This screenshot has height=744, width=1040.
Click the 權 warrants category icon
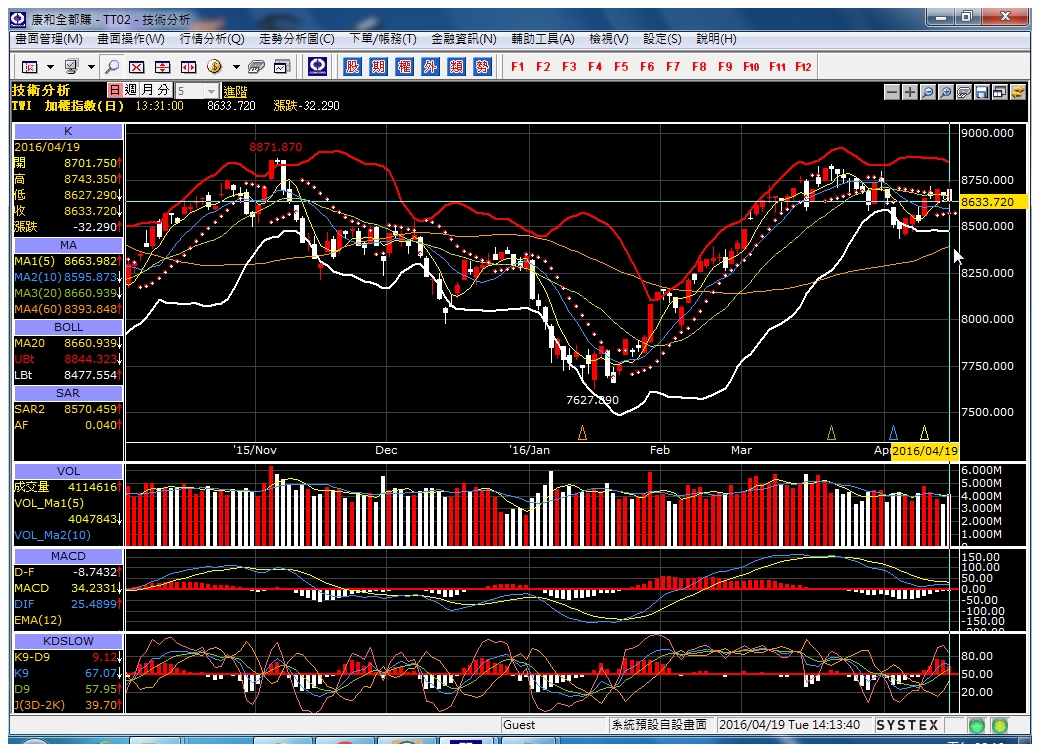click(404, 66)
